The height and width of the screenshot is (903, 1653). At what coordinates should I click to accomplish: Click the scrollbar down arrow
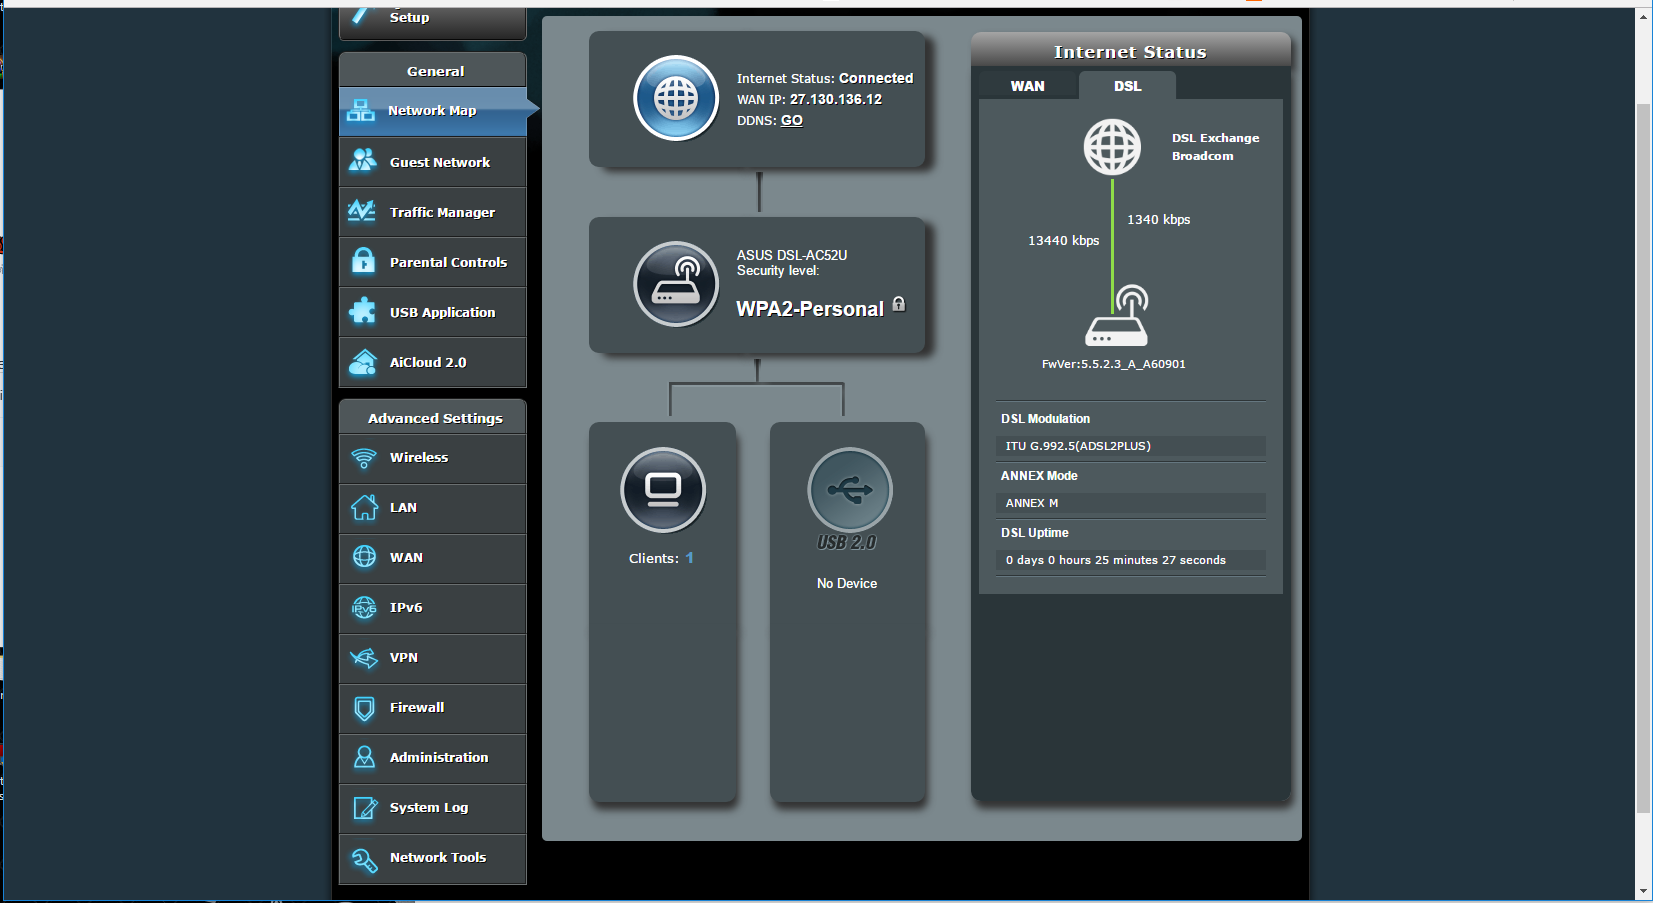1644,891
